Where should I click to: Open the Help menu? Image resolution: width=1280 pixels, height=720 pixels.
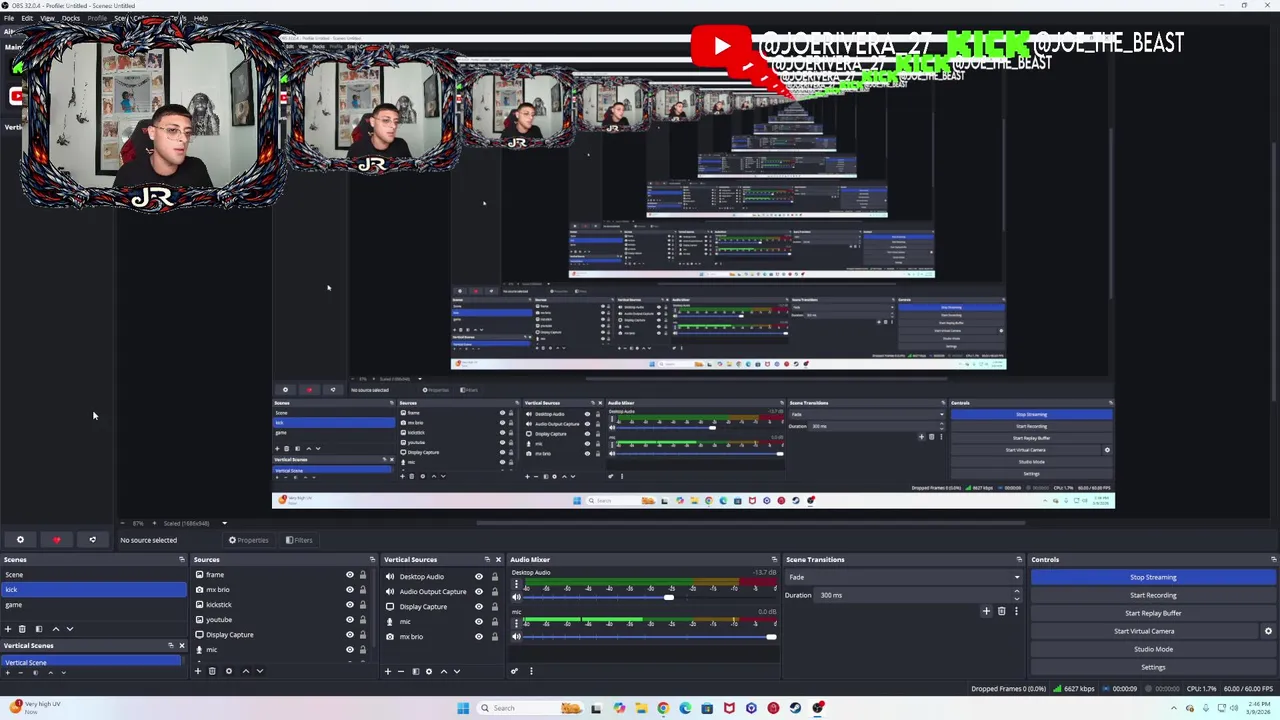[201, 18]
